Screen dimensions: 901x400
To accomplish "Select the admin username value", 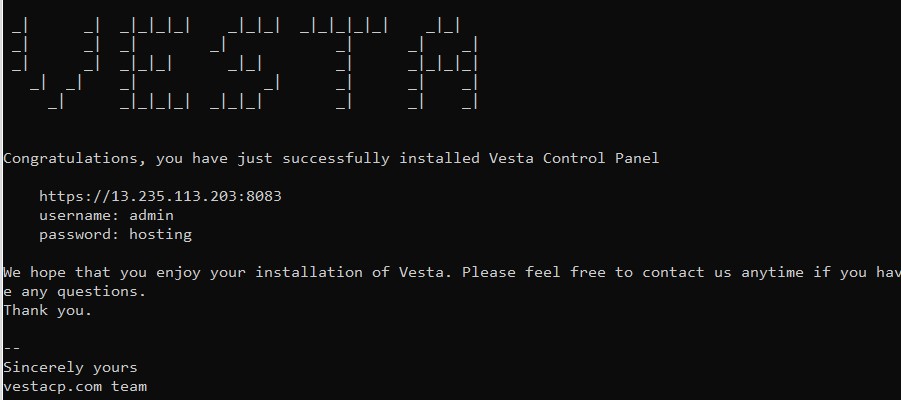I will click(151, 216).
